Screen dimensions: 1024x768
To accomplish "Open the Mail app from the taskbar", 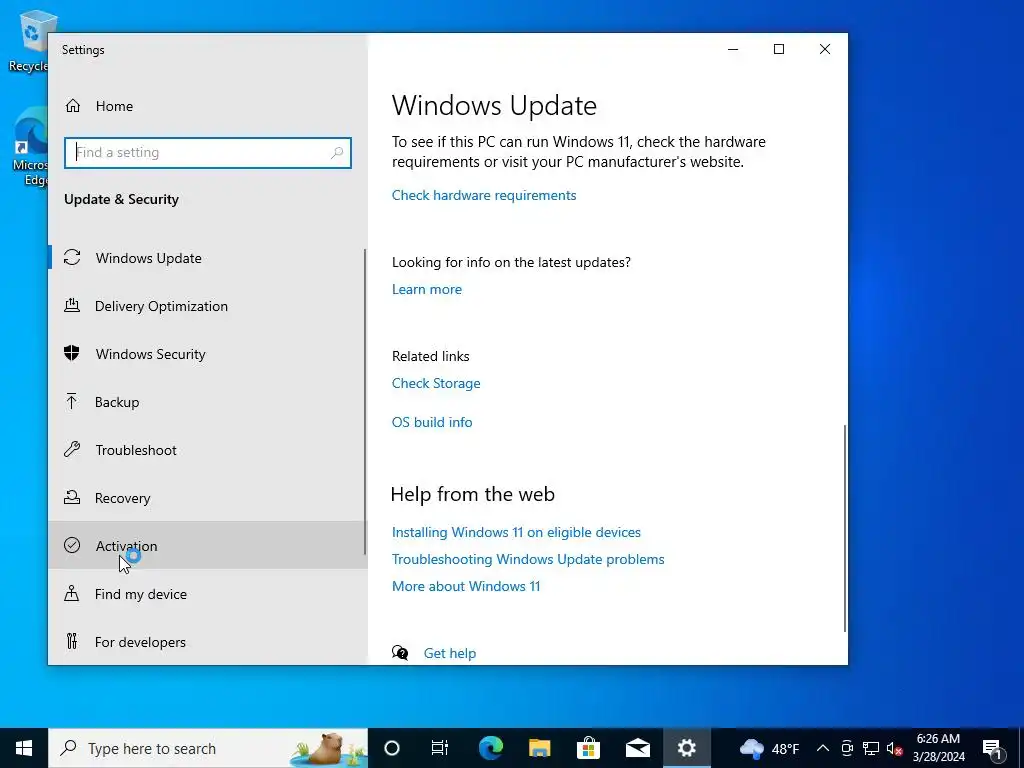I will [637, 748].
